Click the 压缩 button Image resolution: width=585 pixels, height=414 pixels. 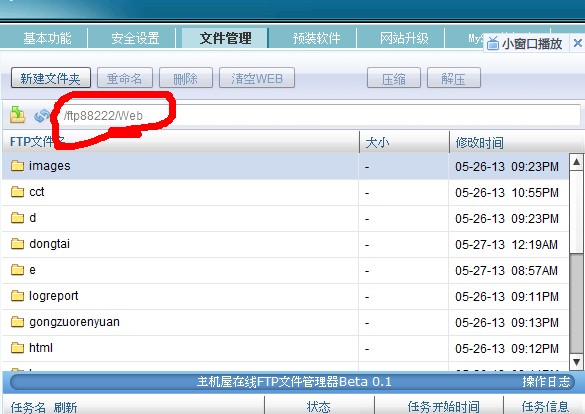(x=394, y=78)
